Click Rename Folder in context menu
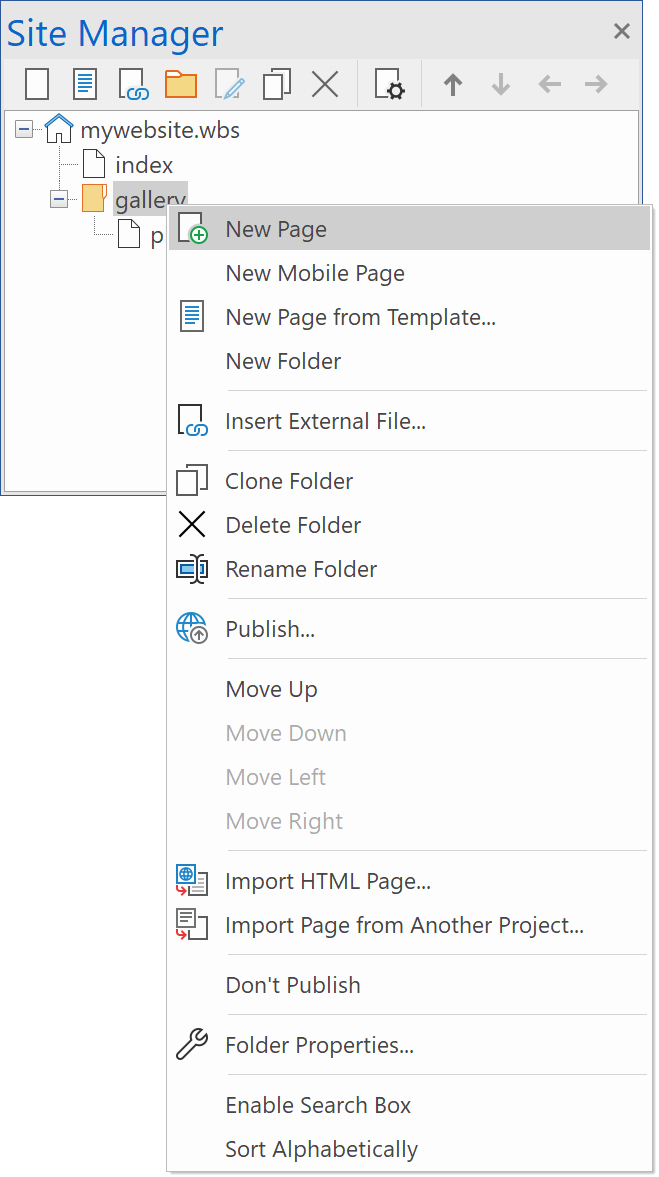Screen dimensions: 659x1177 pos(301,569)
